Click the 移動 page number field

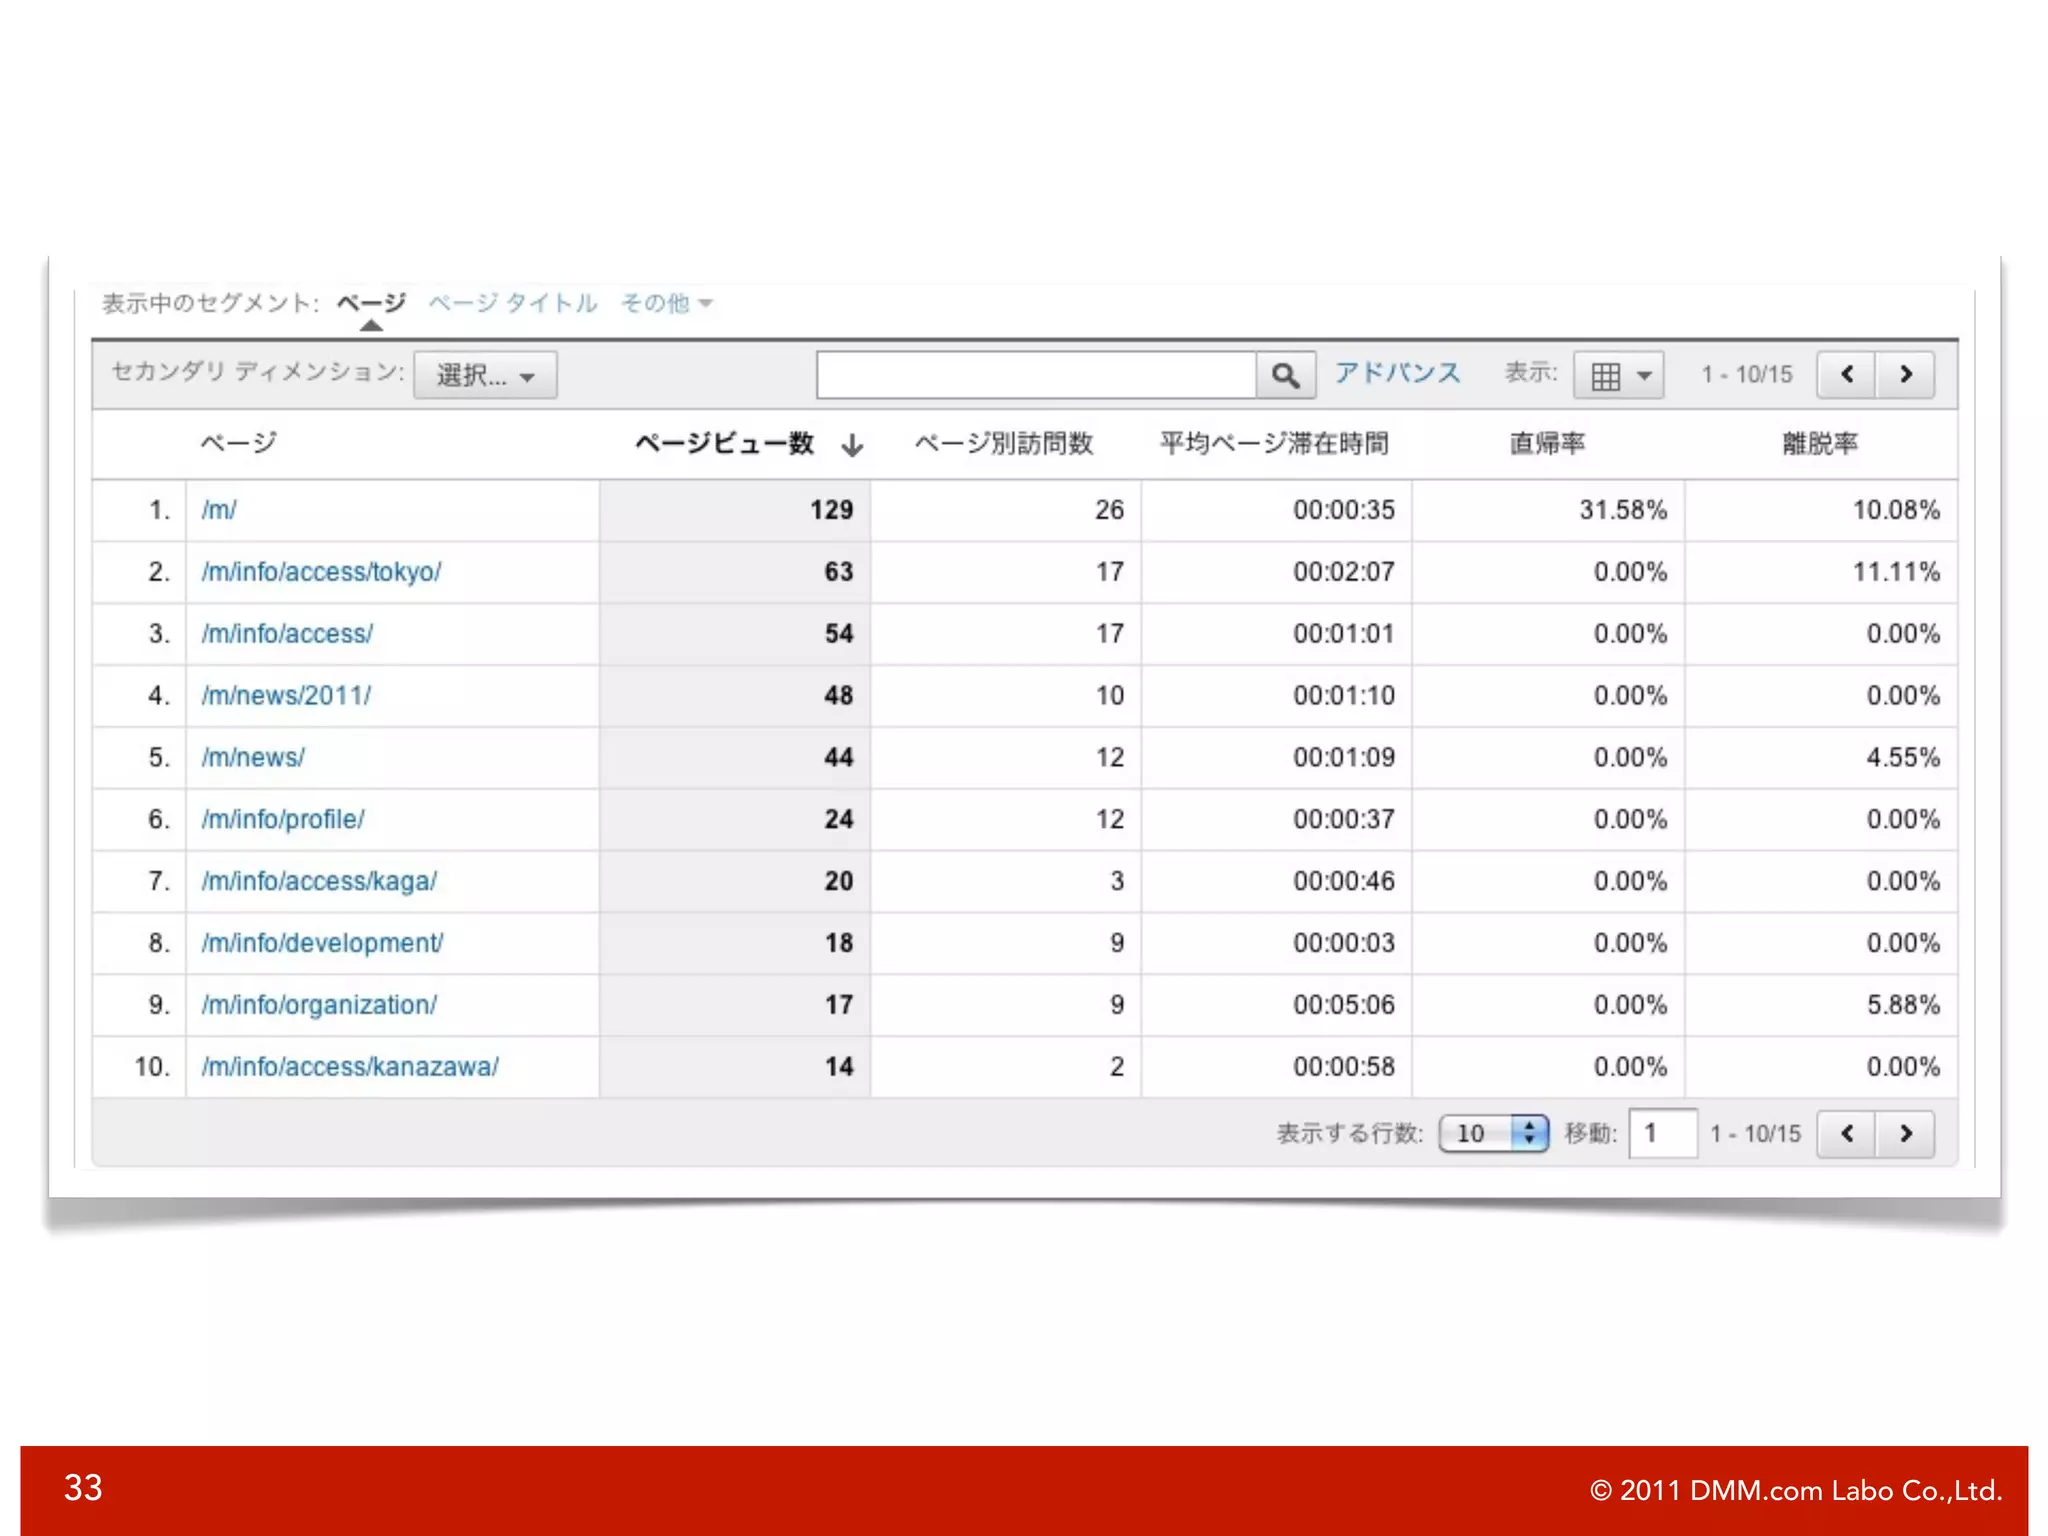coord(1662,1134)
